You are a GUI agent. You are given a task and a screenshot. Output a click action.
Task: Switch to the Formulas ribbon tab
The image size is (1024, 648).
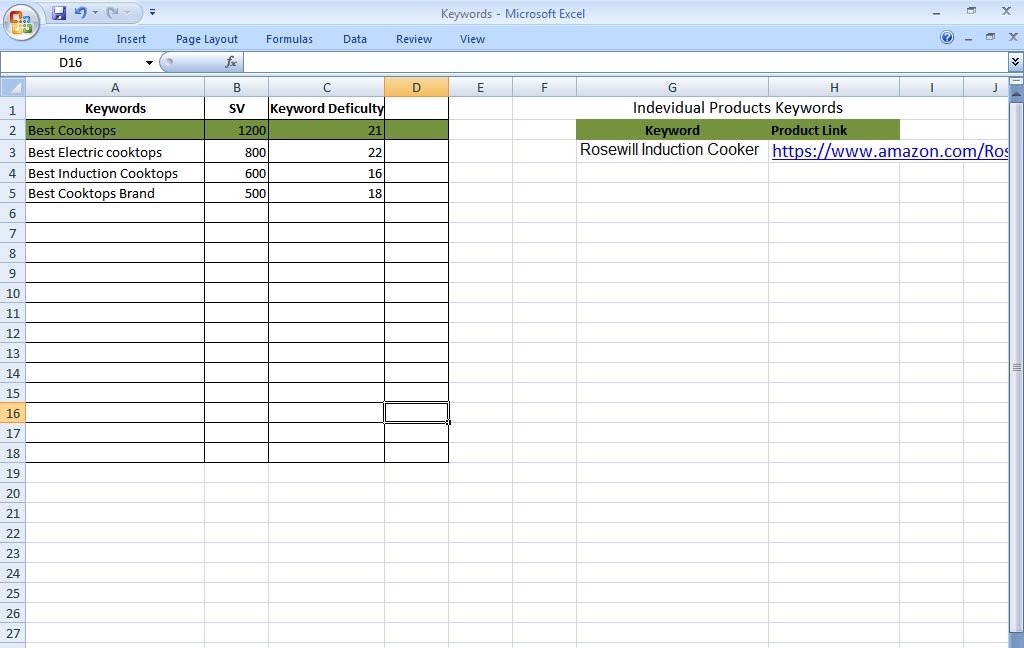(x=289, y=38)
